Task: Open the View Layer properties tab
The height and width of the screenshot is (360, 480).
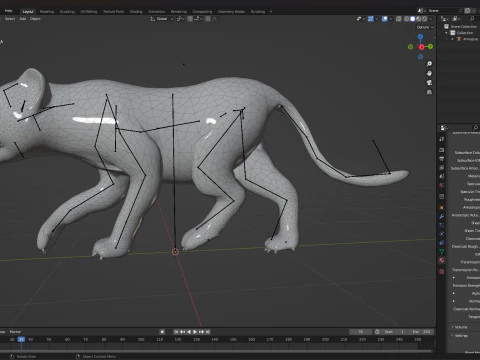Action: tap(442, 167)
